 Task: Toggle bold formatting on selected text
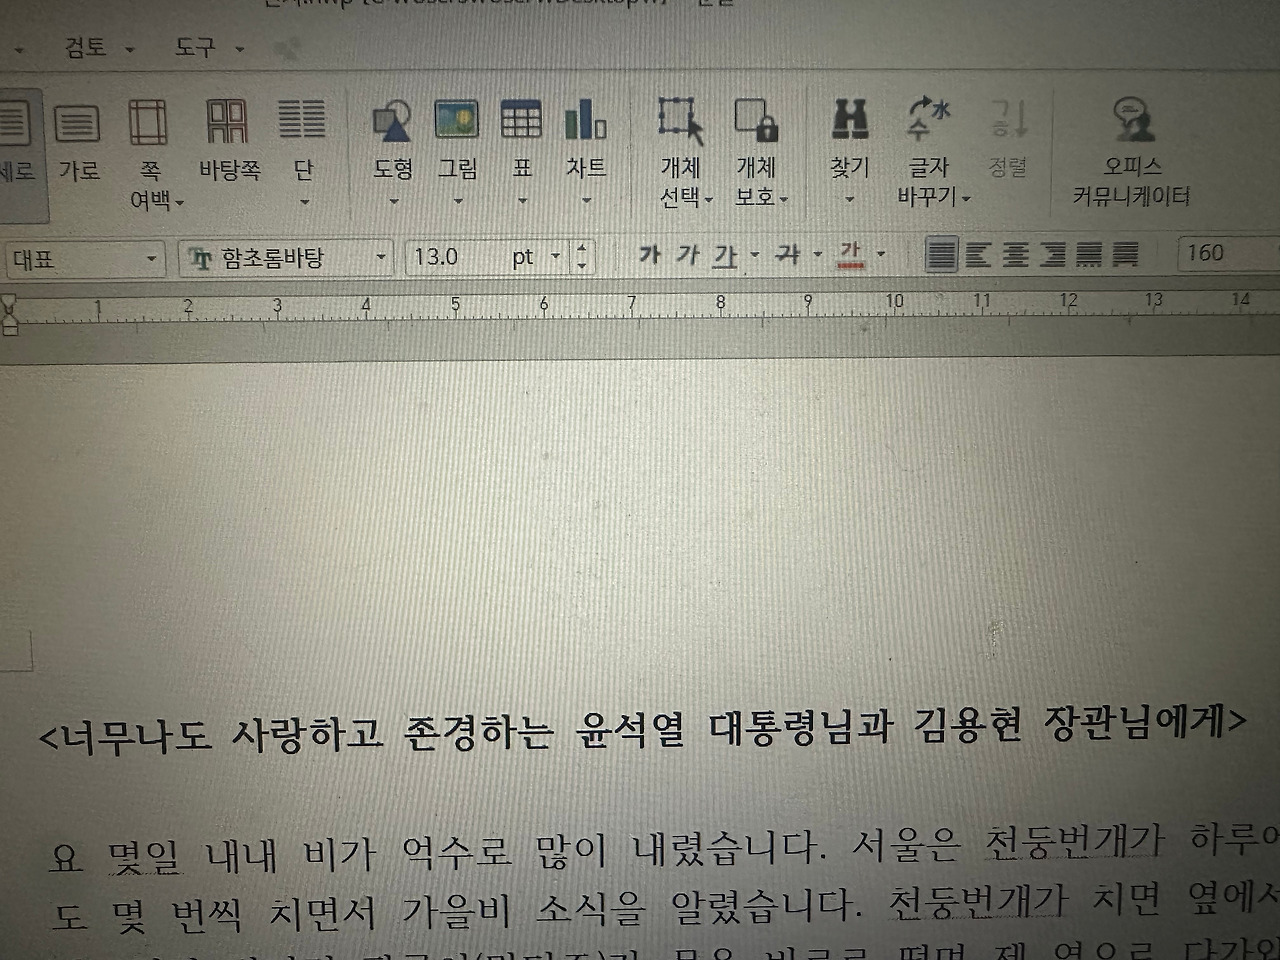[x=648, y=256]
